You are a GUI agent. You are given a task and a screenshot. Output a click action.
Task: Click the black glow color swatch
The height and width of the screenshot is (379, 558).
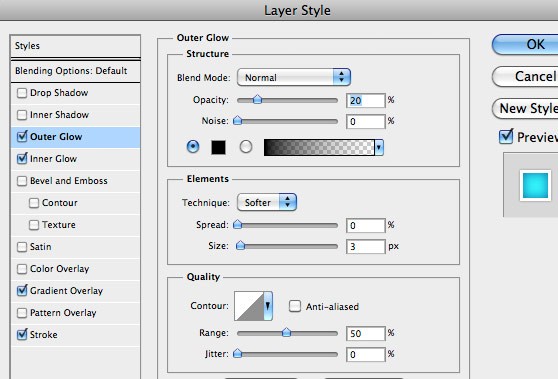tap(218, 147)
